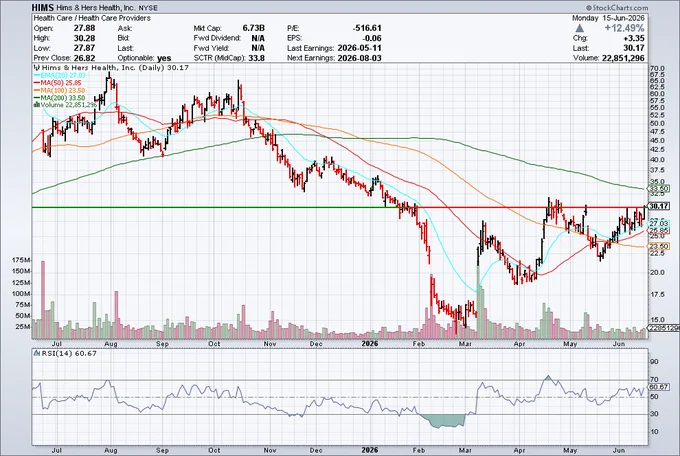Click the 70.0 price axis label
The image size is (680, 456).
(x=658, y=69)
